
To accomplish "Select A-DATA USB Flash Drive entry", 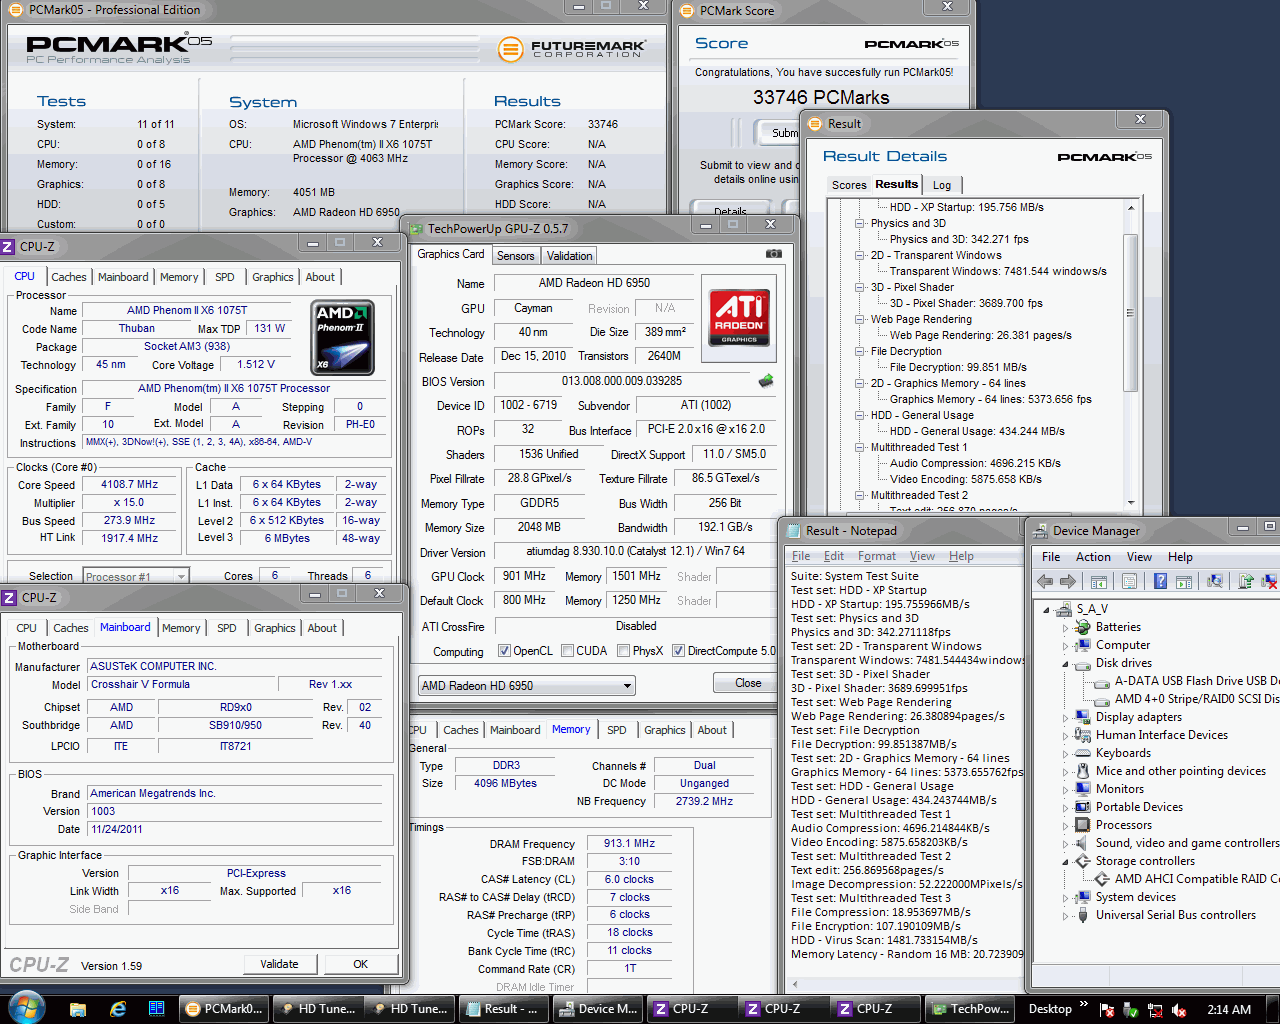I will [1197, 681].
